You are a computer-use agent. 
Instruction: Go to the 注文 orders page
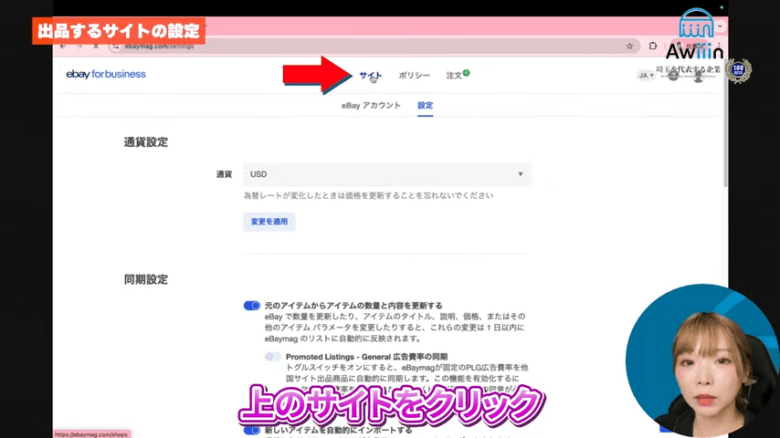click(454, 75)
